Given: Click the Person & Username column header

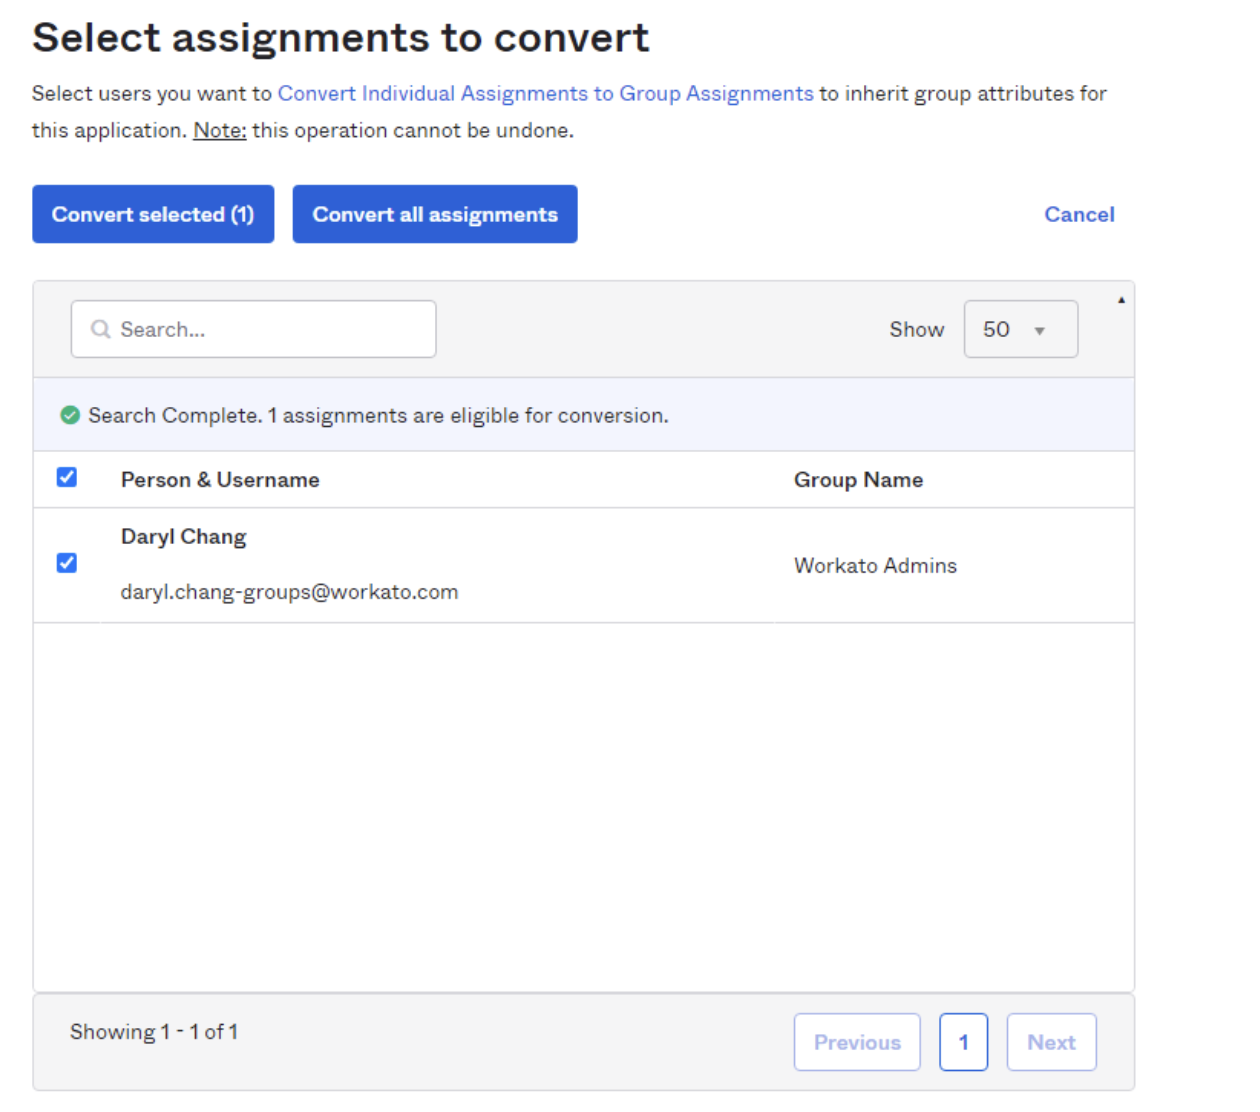Looking at the screenshot, I should pyautogui.click(x=220, y=480).
